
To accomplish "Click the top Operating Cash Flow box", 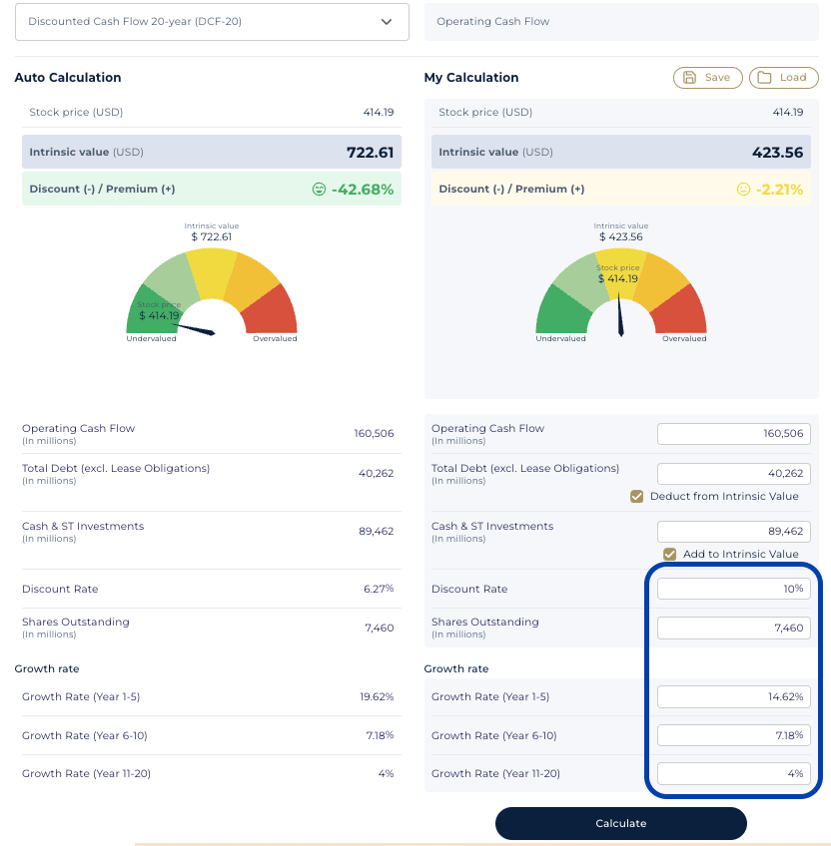I will coord(621,22).
